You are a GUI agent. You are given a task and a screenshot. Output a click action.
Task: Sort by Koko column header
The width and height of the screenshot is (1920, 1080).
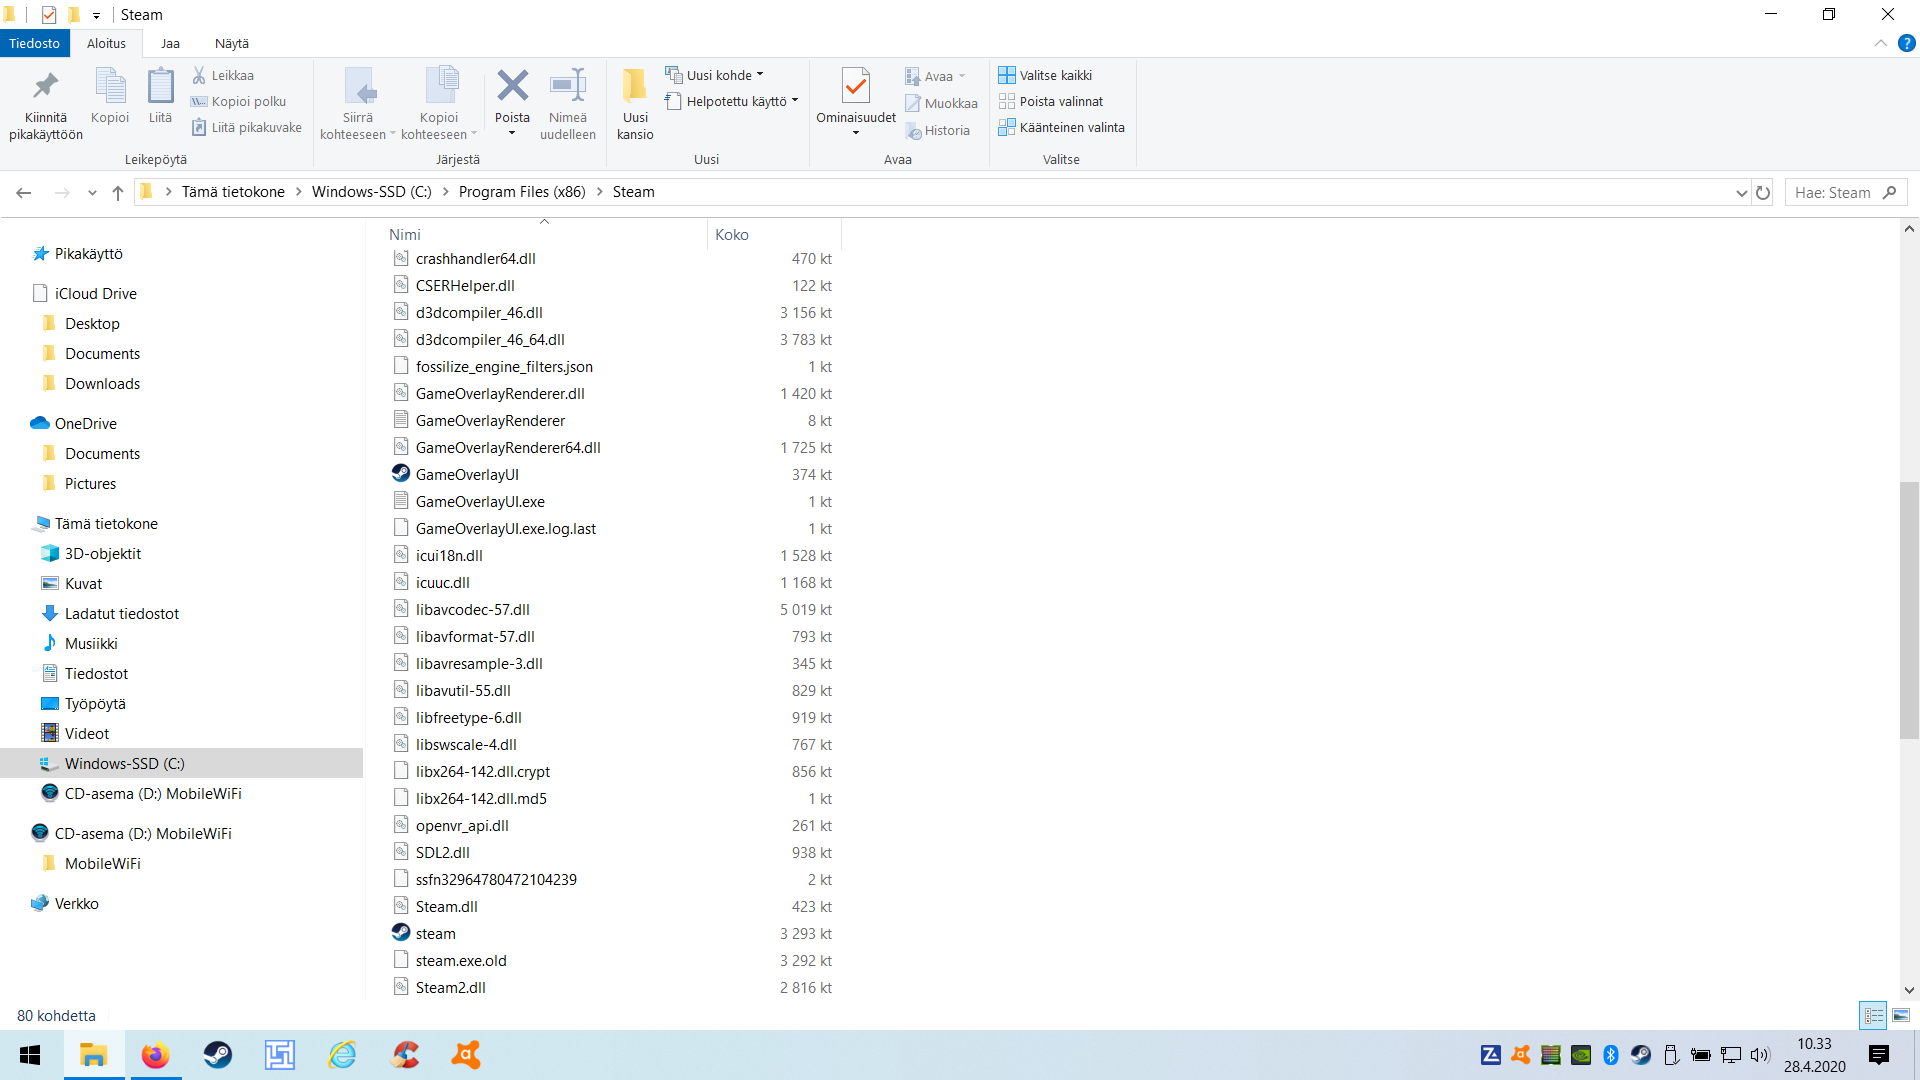click(x=774, y=234)
